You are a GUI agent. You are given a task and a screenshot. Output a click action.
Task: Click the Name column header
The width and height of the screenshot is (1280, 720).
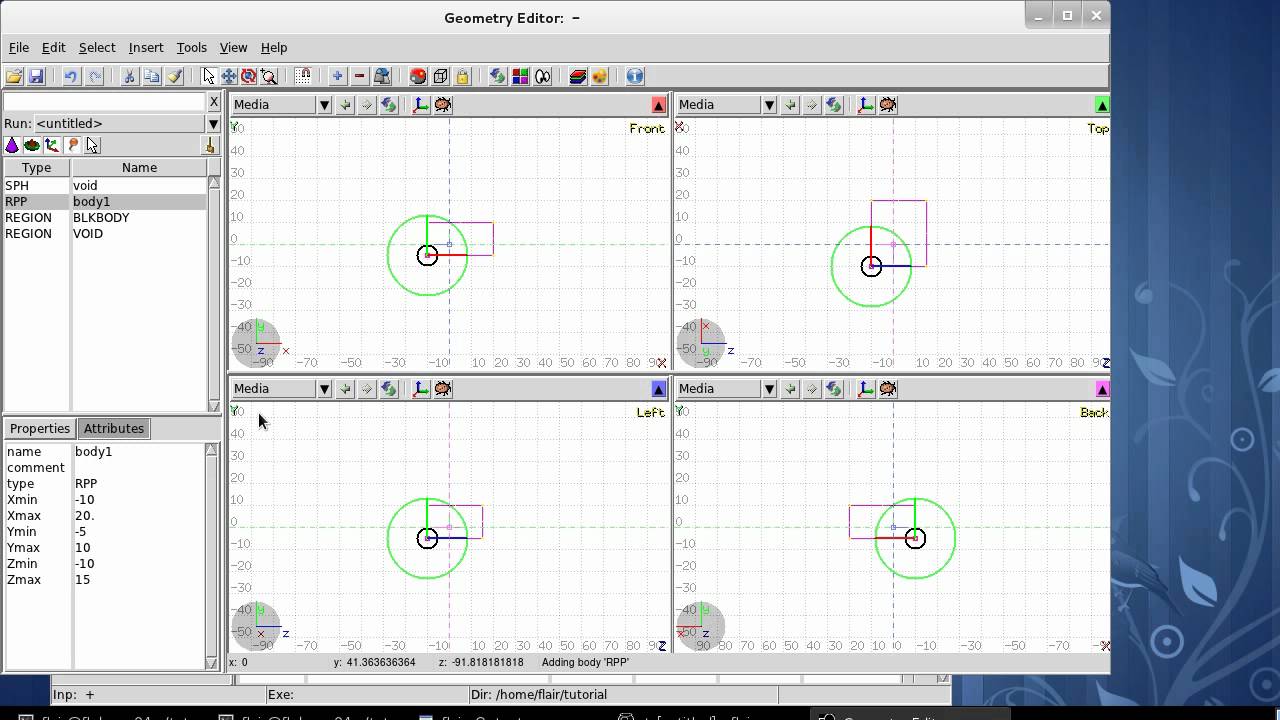139,167
